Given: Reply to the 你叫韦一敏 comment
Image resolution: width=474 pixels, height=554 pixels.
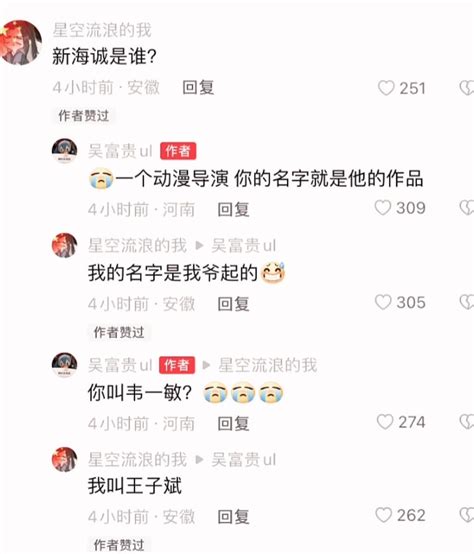Looking at the screenshot, I should click(x=233, y=424).
